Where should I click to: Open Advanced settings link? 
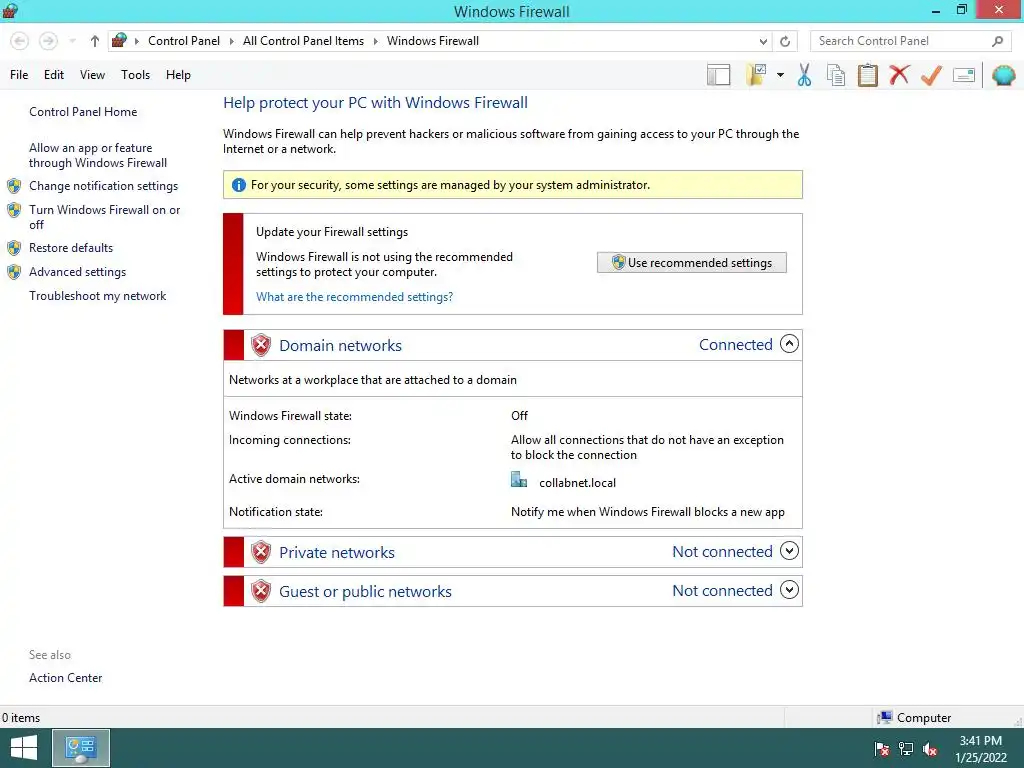pyautogui.click(x=77, y=272)
